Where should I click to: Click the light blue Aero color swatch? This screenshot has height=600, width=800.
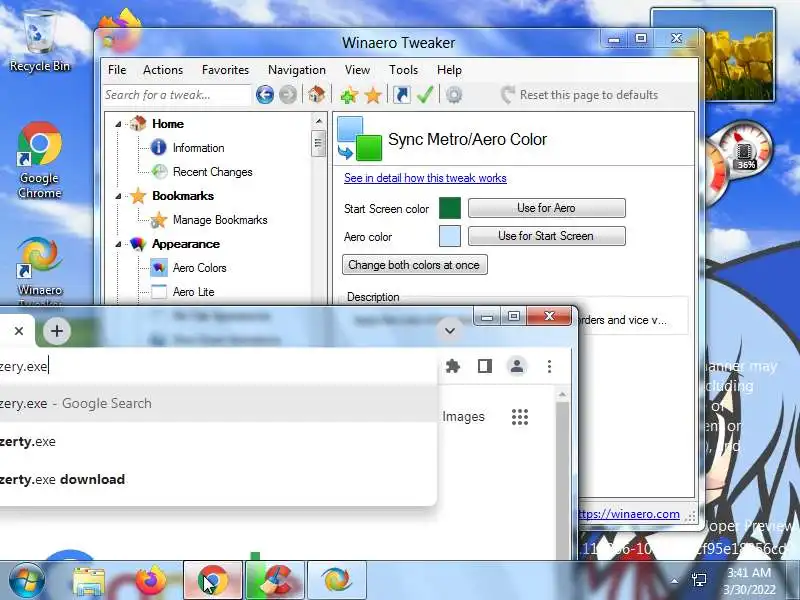449,236
